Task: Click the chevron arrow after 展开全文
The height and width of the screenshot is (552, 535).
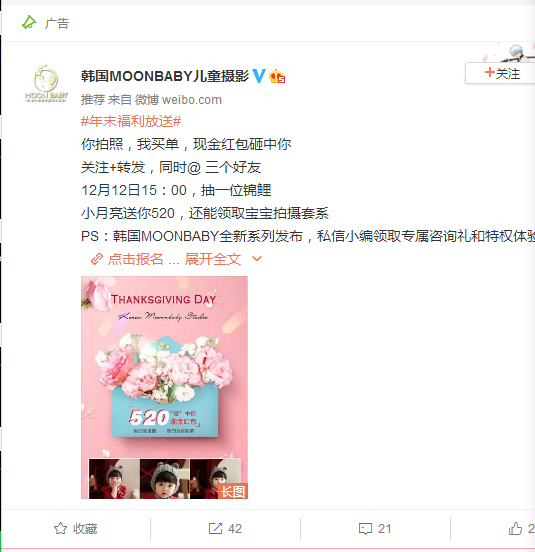Action: click(x=257, y=259)
